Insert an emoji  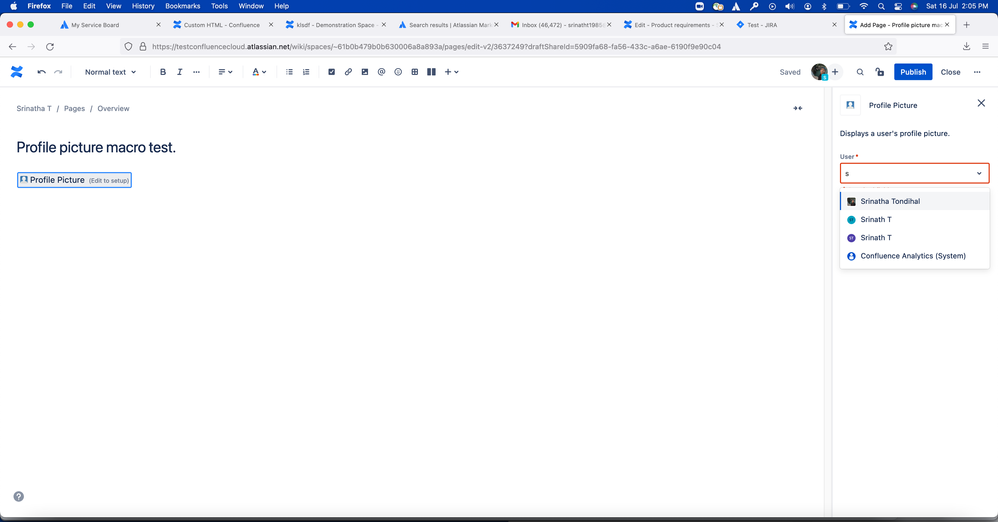coord(398,72)
